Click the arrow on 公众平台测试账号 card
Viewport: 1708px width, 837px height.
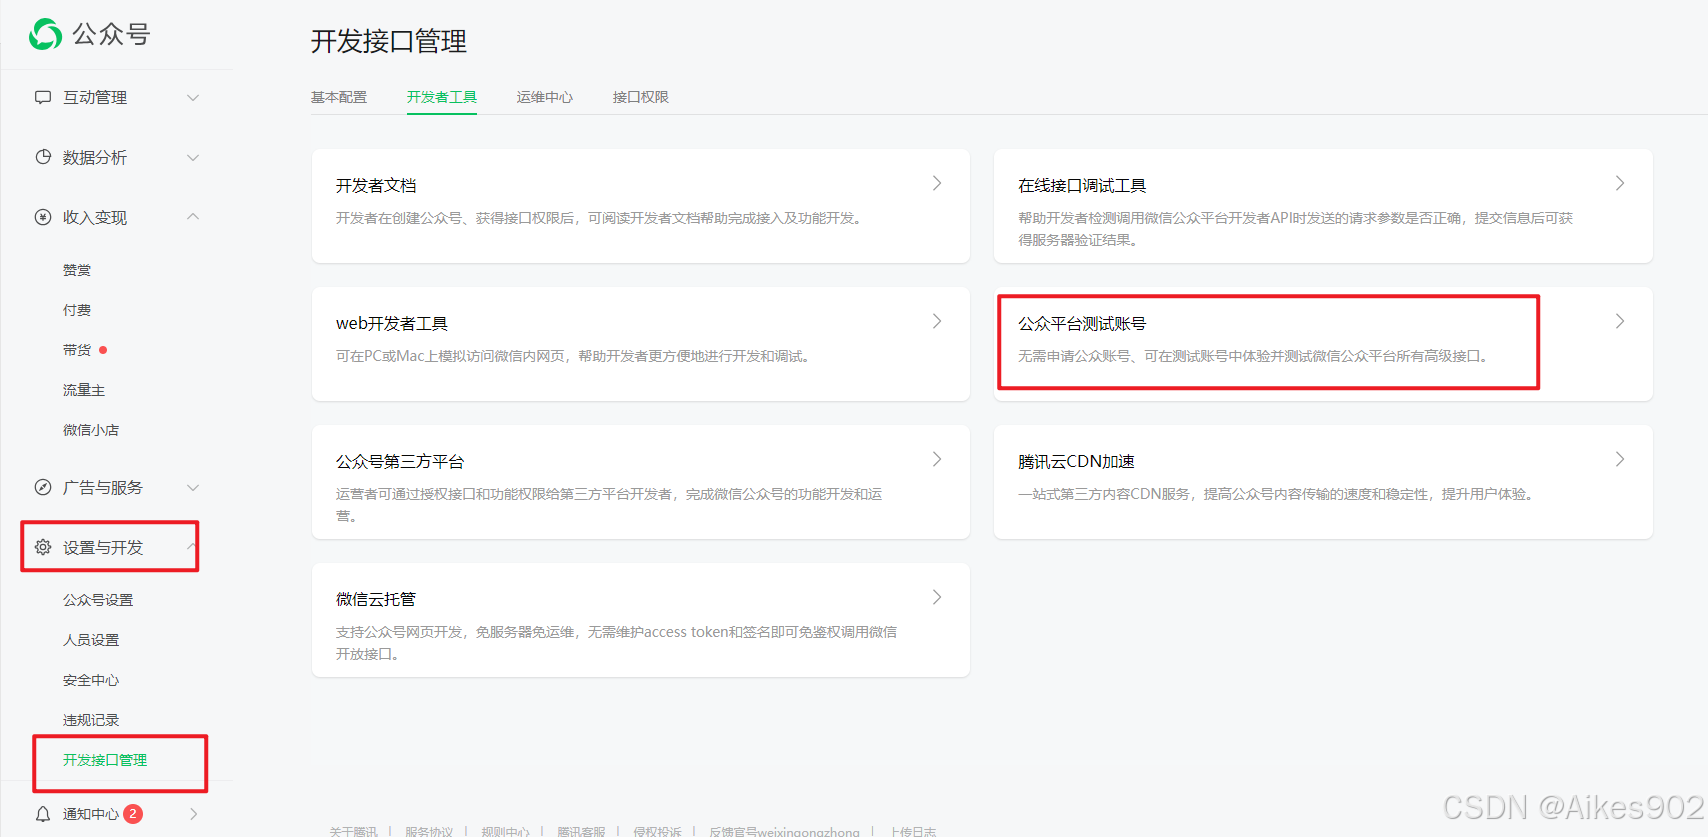(1620, 321)
